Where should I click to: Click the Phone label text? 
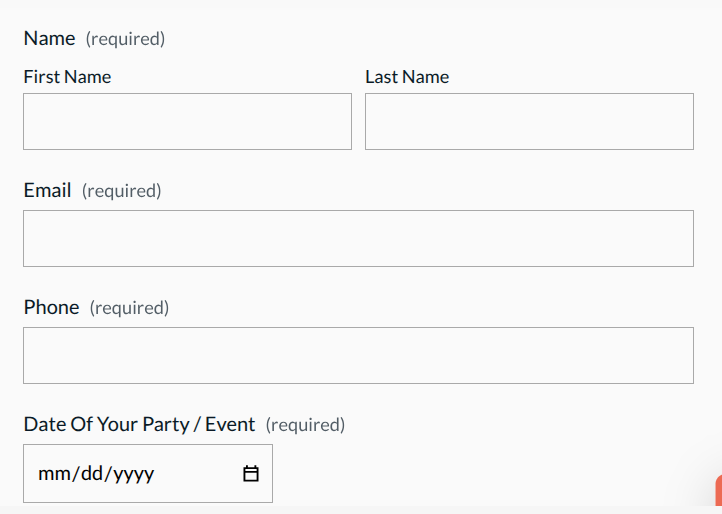click(x=51, y=307)
